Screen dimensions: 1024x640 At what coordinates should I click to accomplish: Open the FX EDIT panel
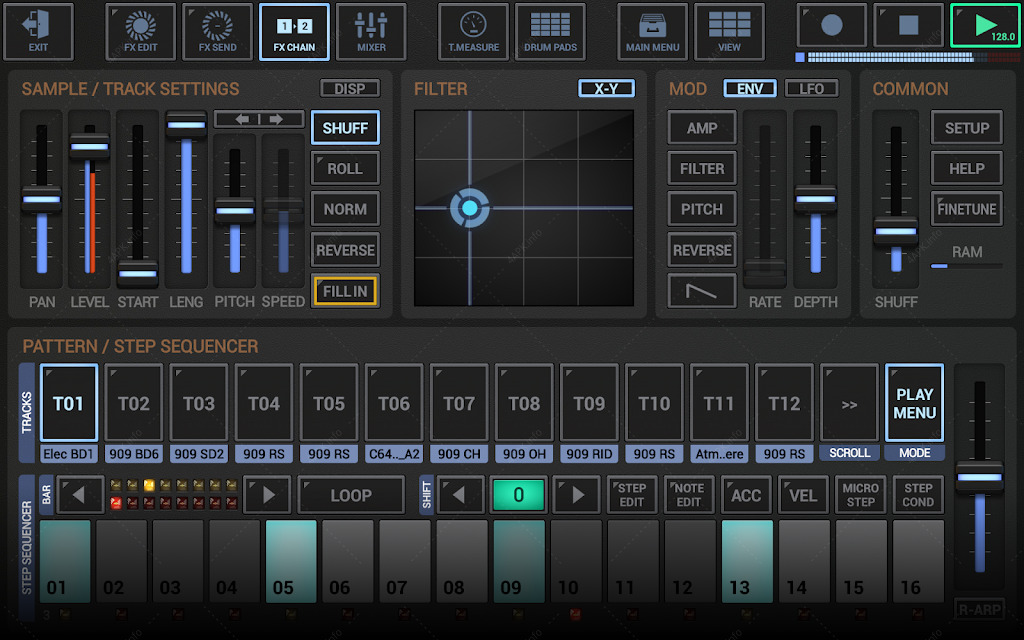140,31
